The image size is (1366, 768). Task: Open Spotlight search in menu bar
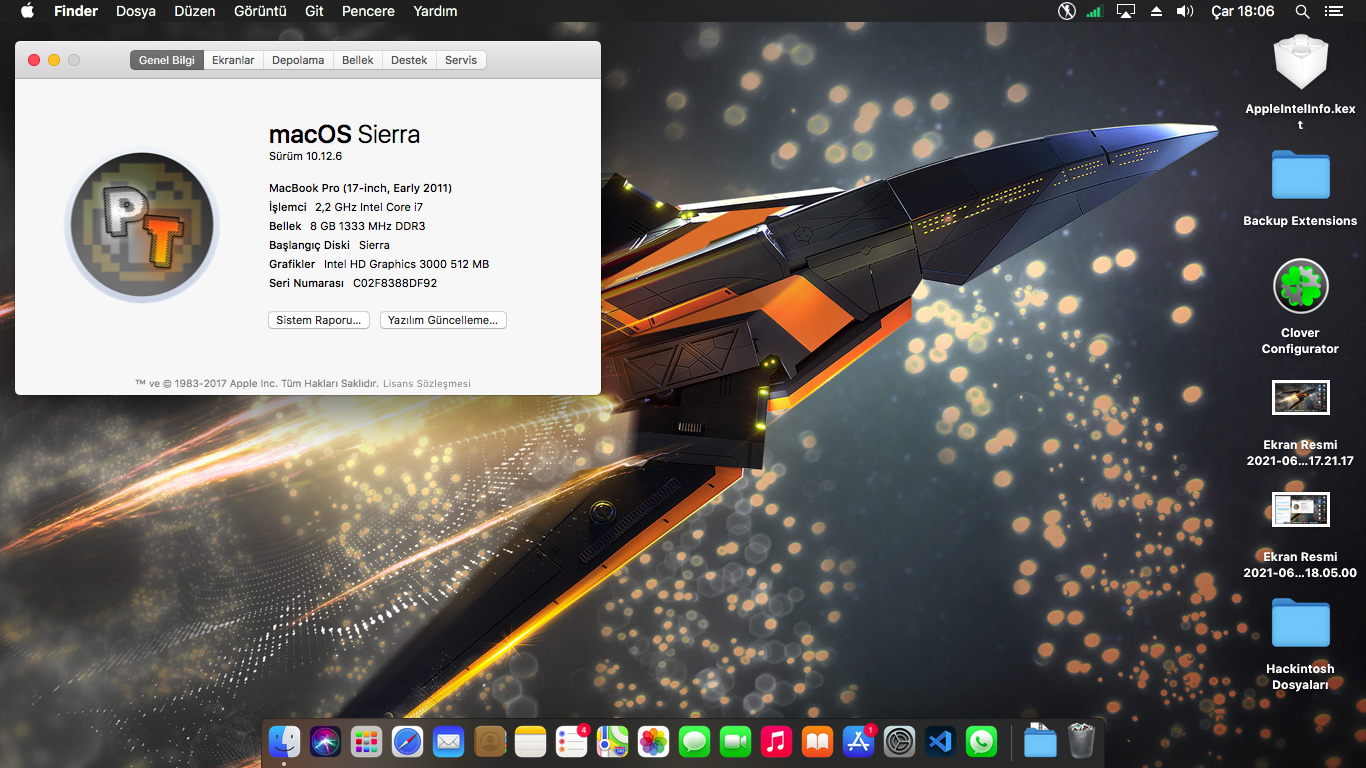pyautogui.click(x=1302, y=11)
